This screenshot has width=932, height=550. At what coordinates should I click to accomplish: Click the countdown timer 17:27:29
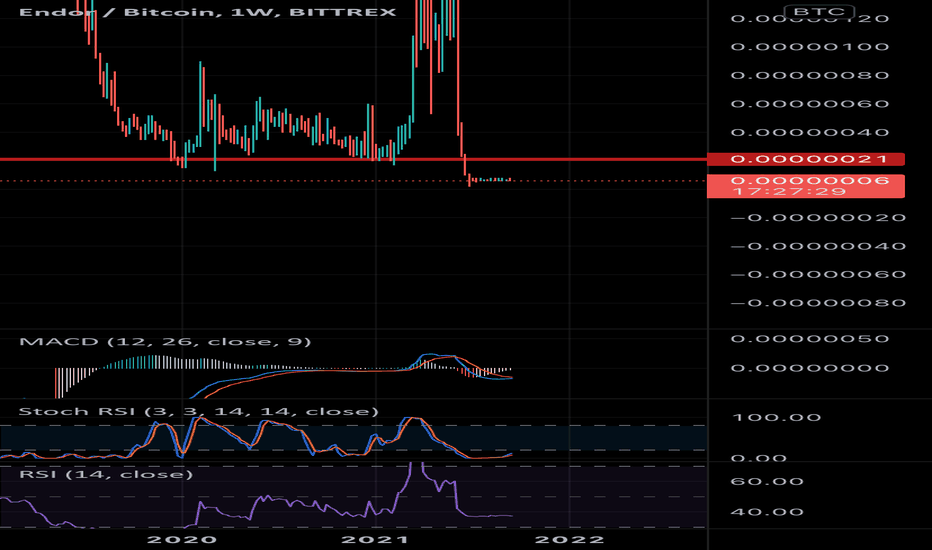point(789,191)
